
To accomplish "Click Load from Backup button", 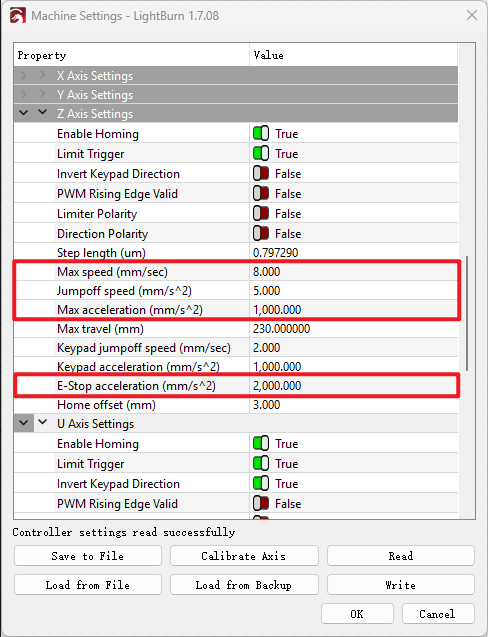I will tap(244, 585).
